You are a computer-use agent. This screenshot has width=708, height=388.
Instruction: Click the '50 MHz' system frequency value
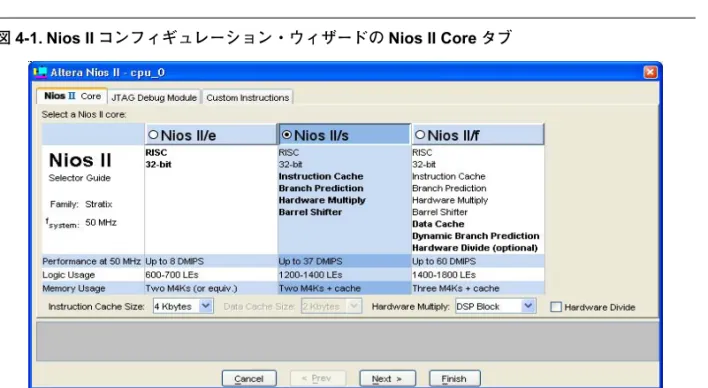[101, 222]
